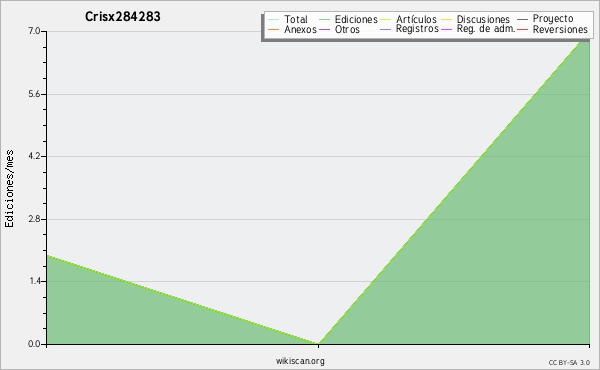This screenshot has width=600, height=370.
Task: Click the 7.0 y-axis value
Action: 34,31
